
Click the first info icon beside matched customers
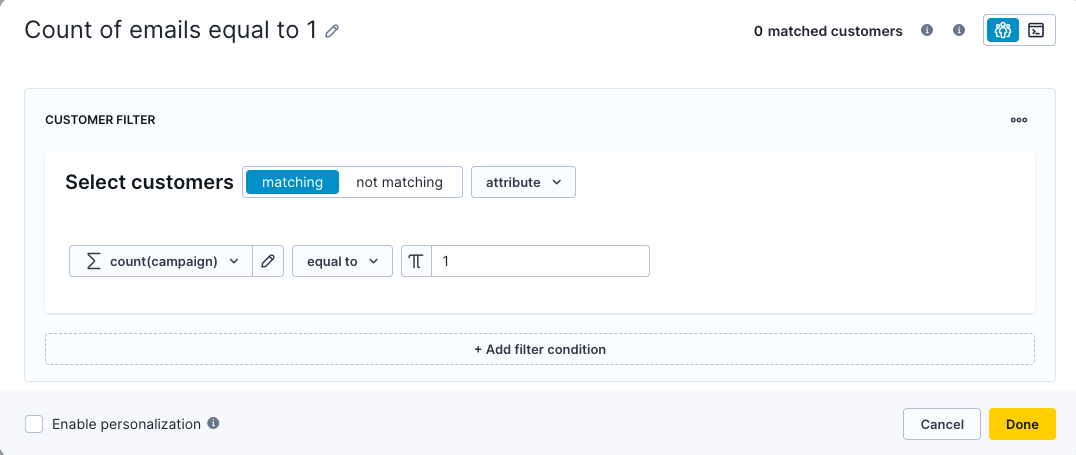(926, 30)
